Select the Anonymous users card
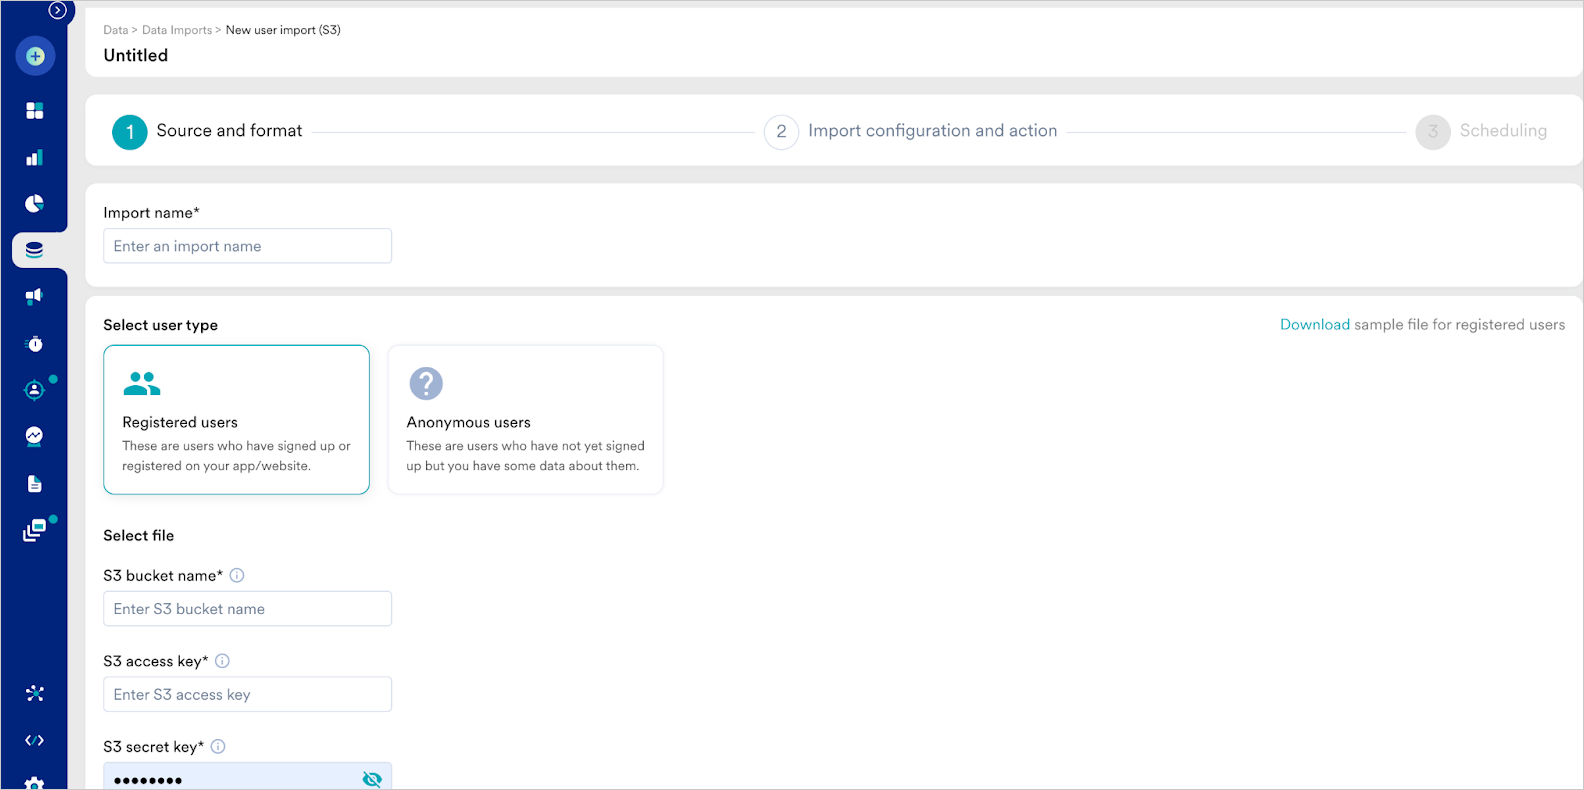 (526, 420)
